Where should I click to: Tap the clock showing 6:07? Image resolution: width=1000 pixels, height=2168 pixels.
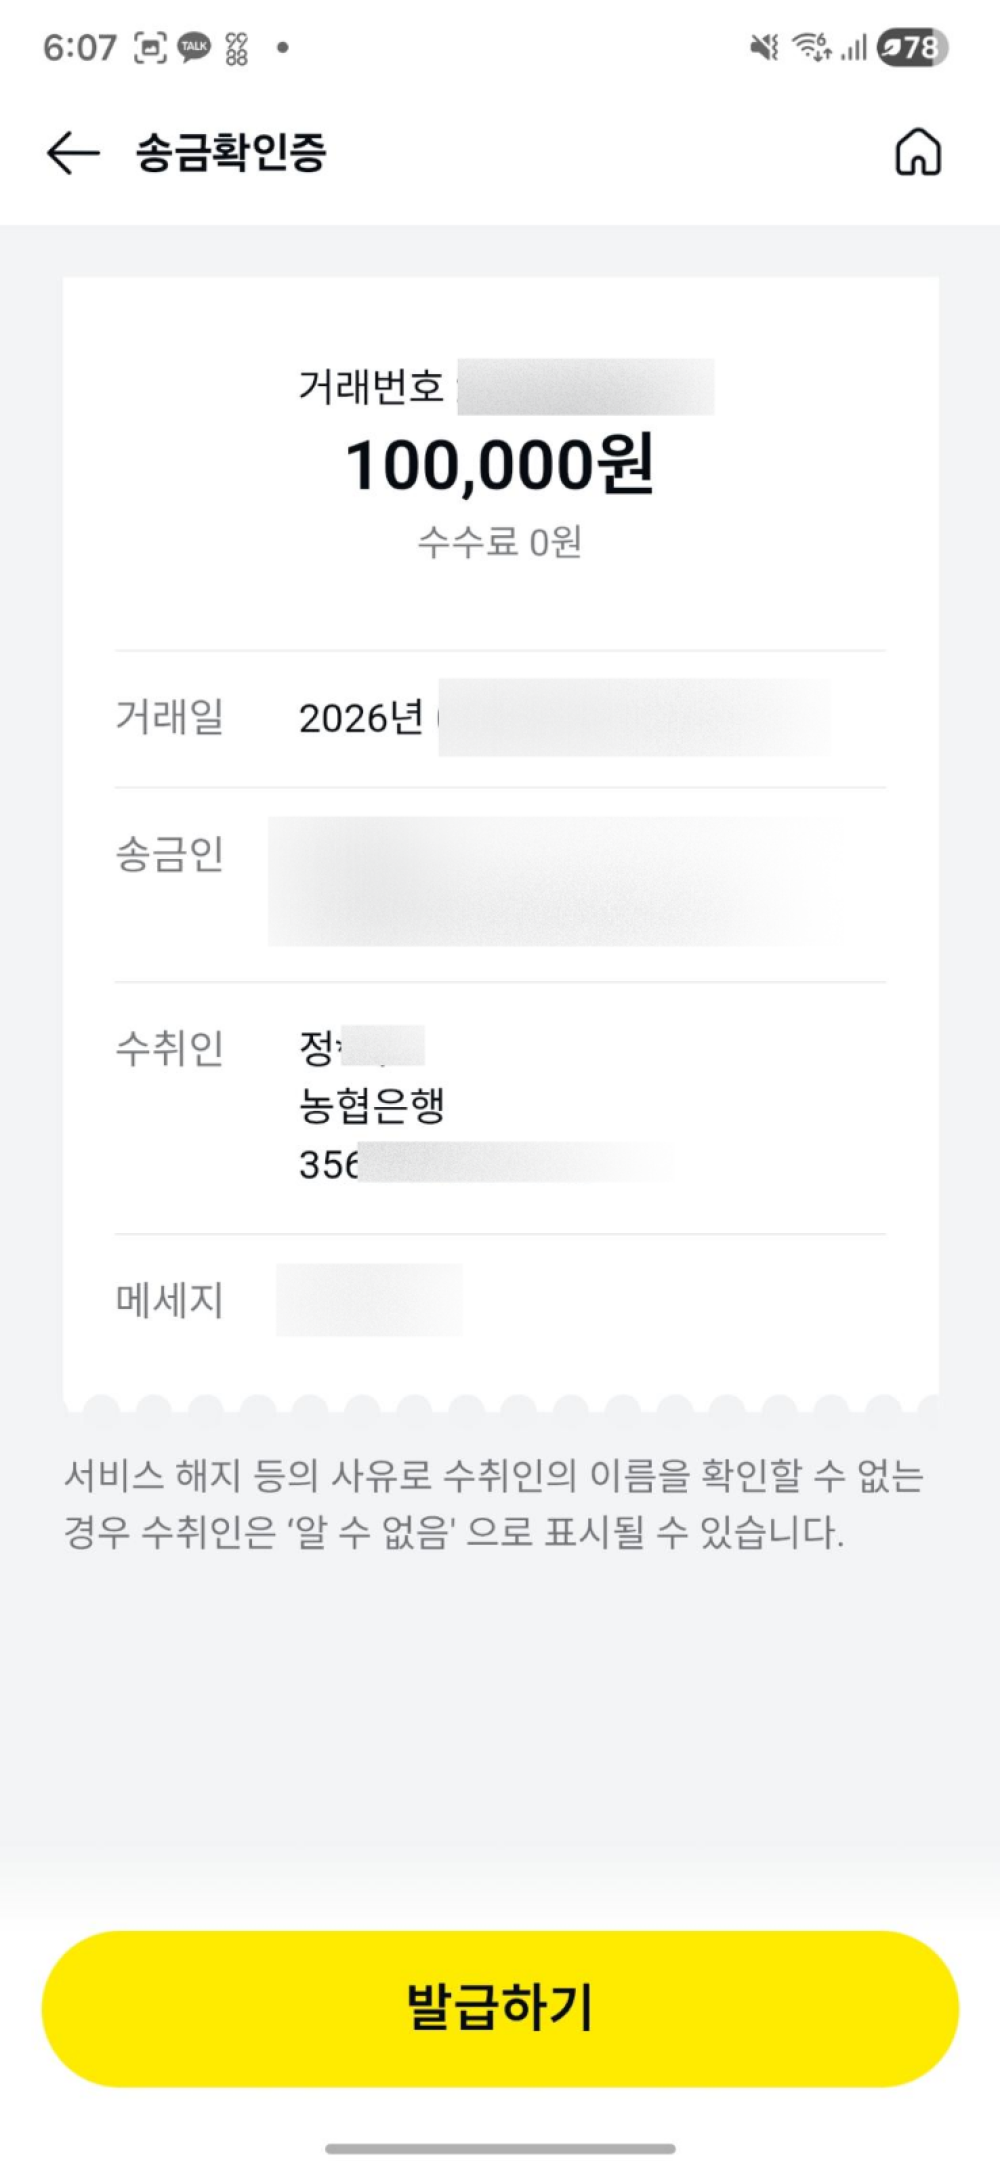coord(80,47)
